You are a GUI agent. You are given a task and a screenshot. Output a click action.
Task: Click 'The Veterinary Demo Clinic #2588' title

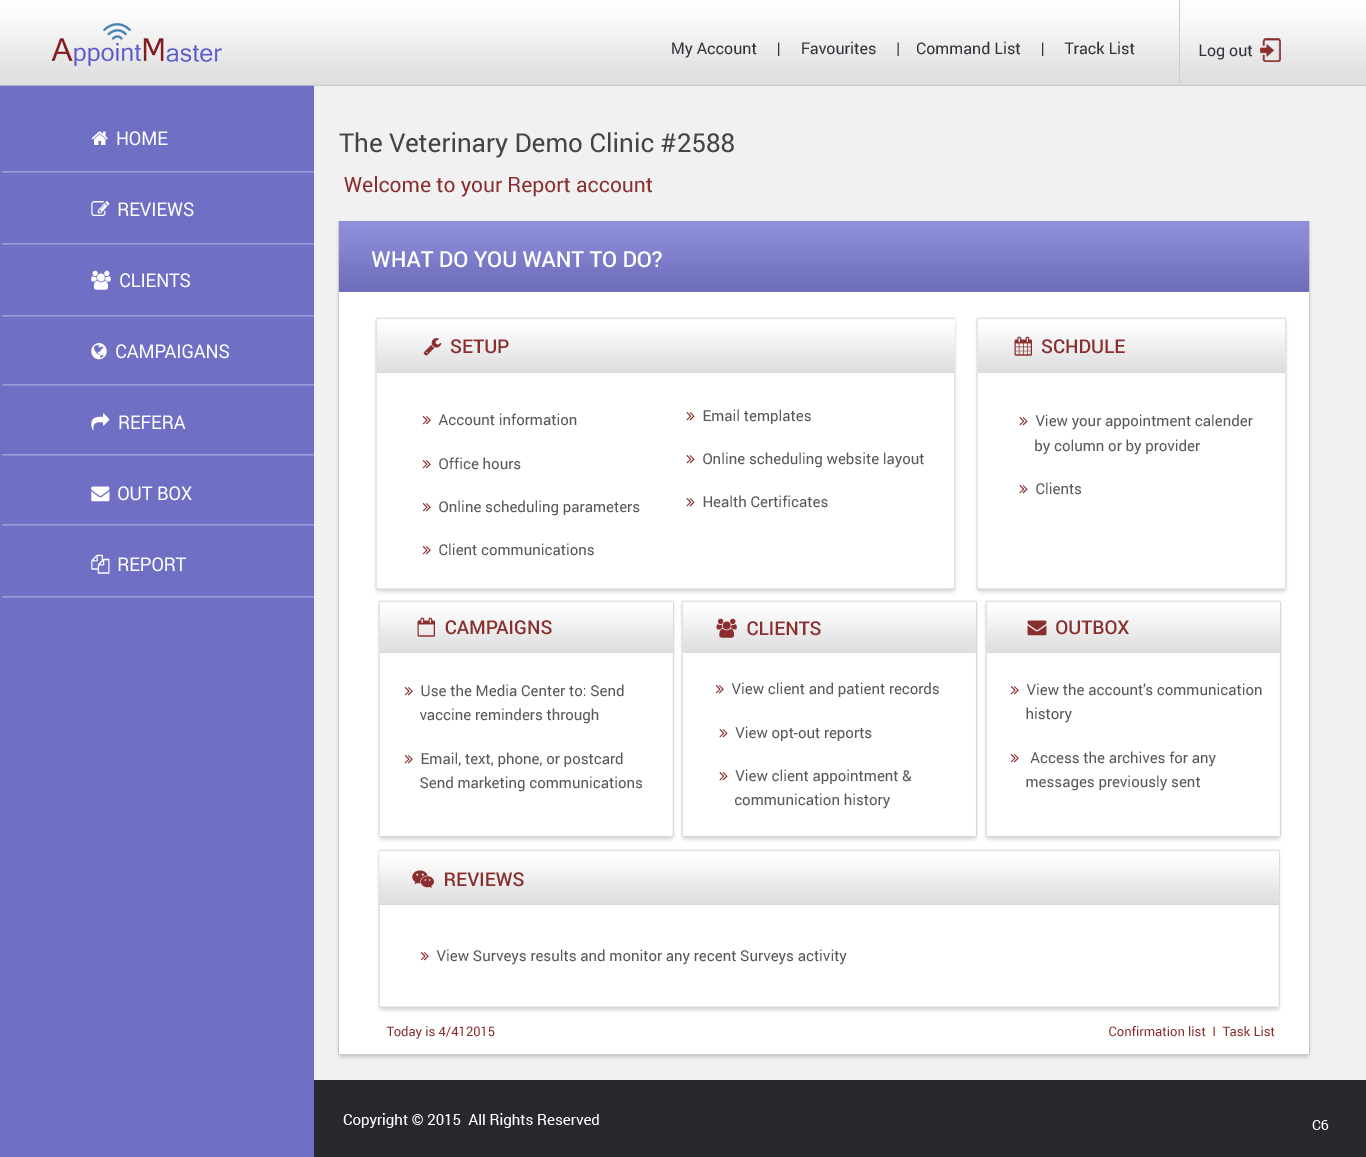[x=537, y=143]
